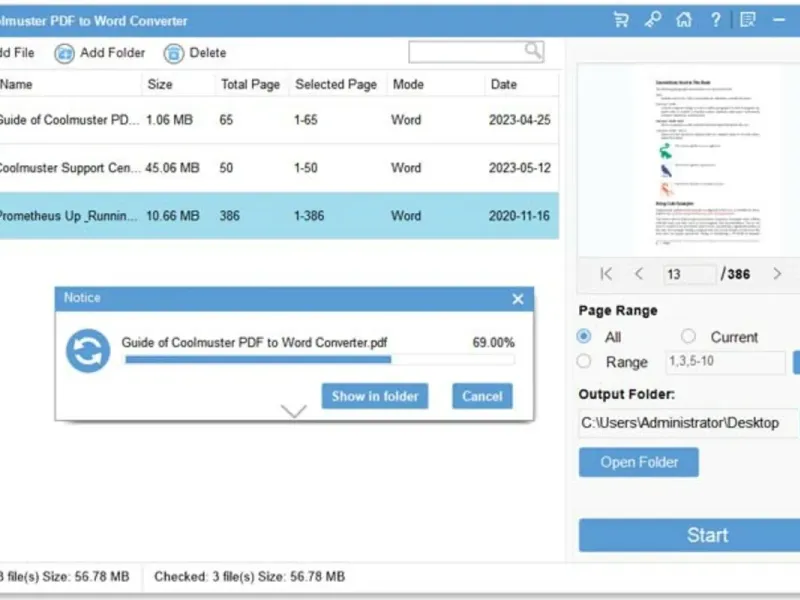This screenshot has width=800, height=600.
Task: Go to previous preview page
Action: (639, 274)
